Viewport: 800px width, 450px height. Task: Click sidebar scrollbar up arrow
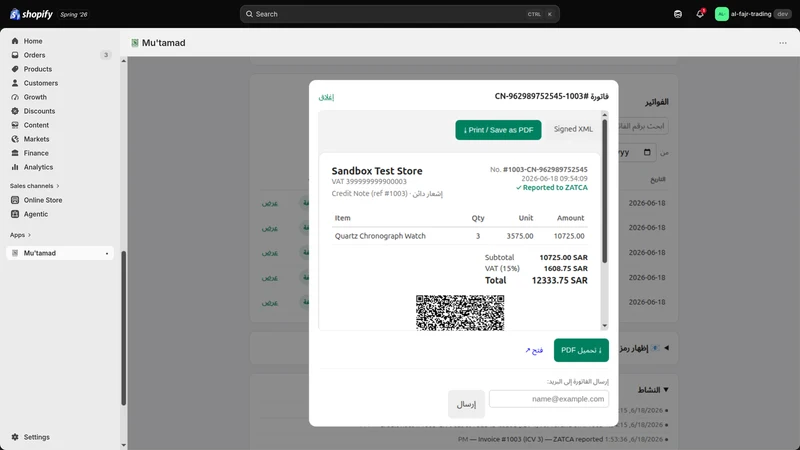tap(123, 61)
